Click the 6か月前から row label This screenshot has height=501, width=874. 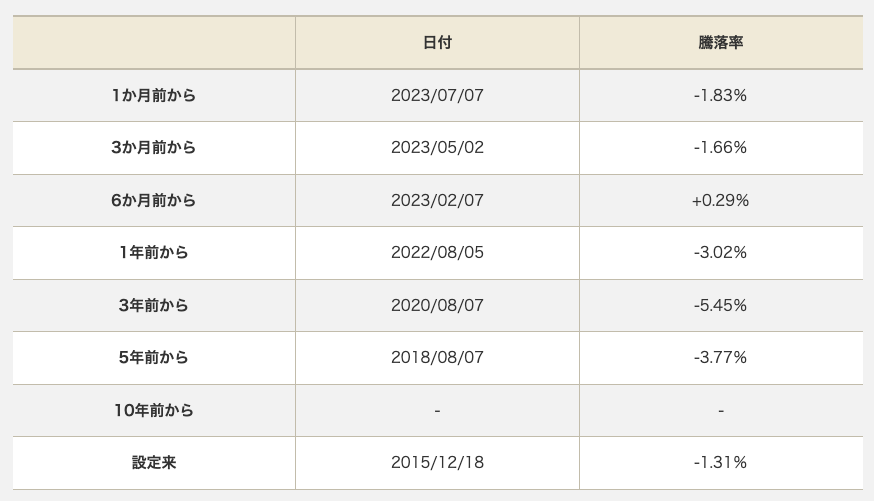[154, 201]
